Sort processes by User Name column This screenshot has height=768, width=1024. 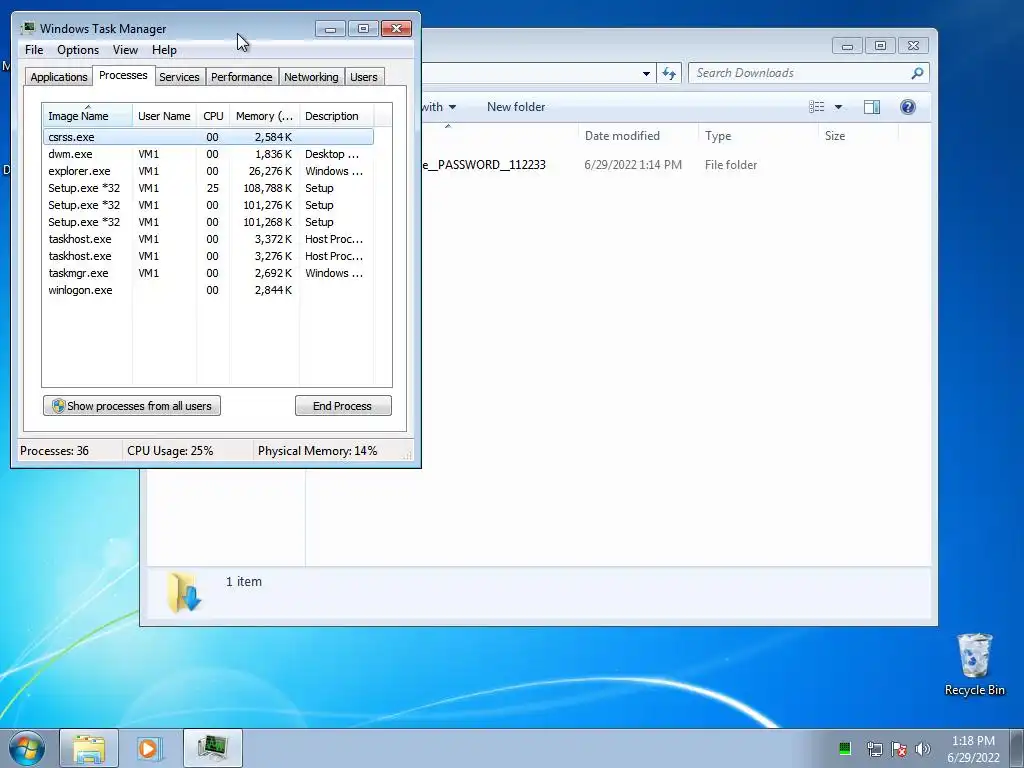click(164, 116)
